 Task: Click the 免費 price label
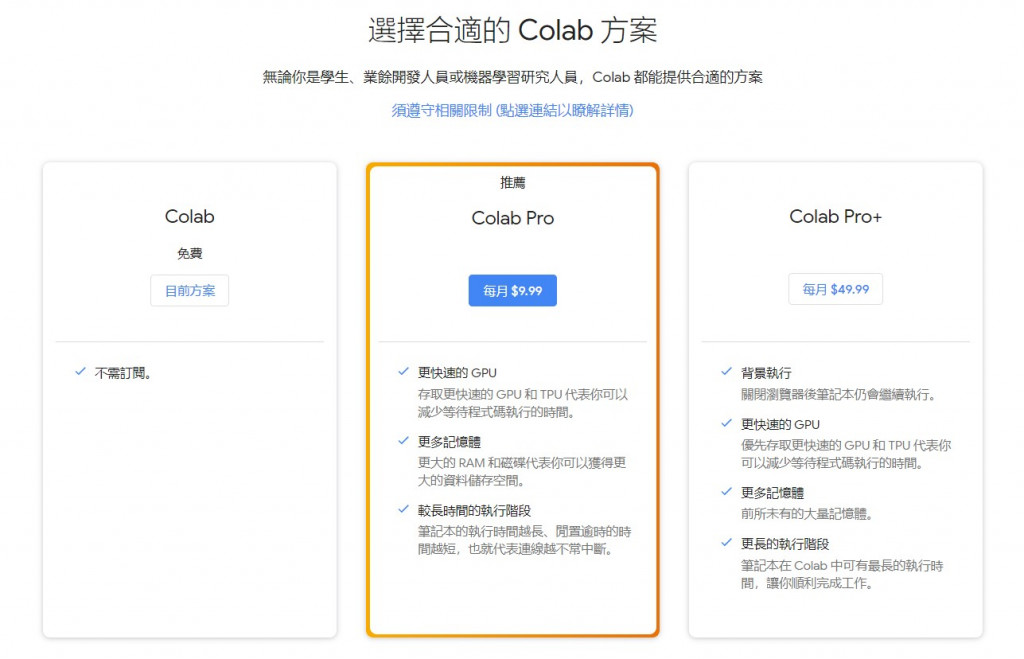click(x=189, y=253)
